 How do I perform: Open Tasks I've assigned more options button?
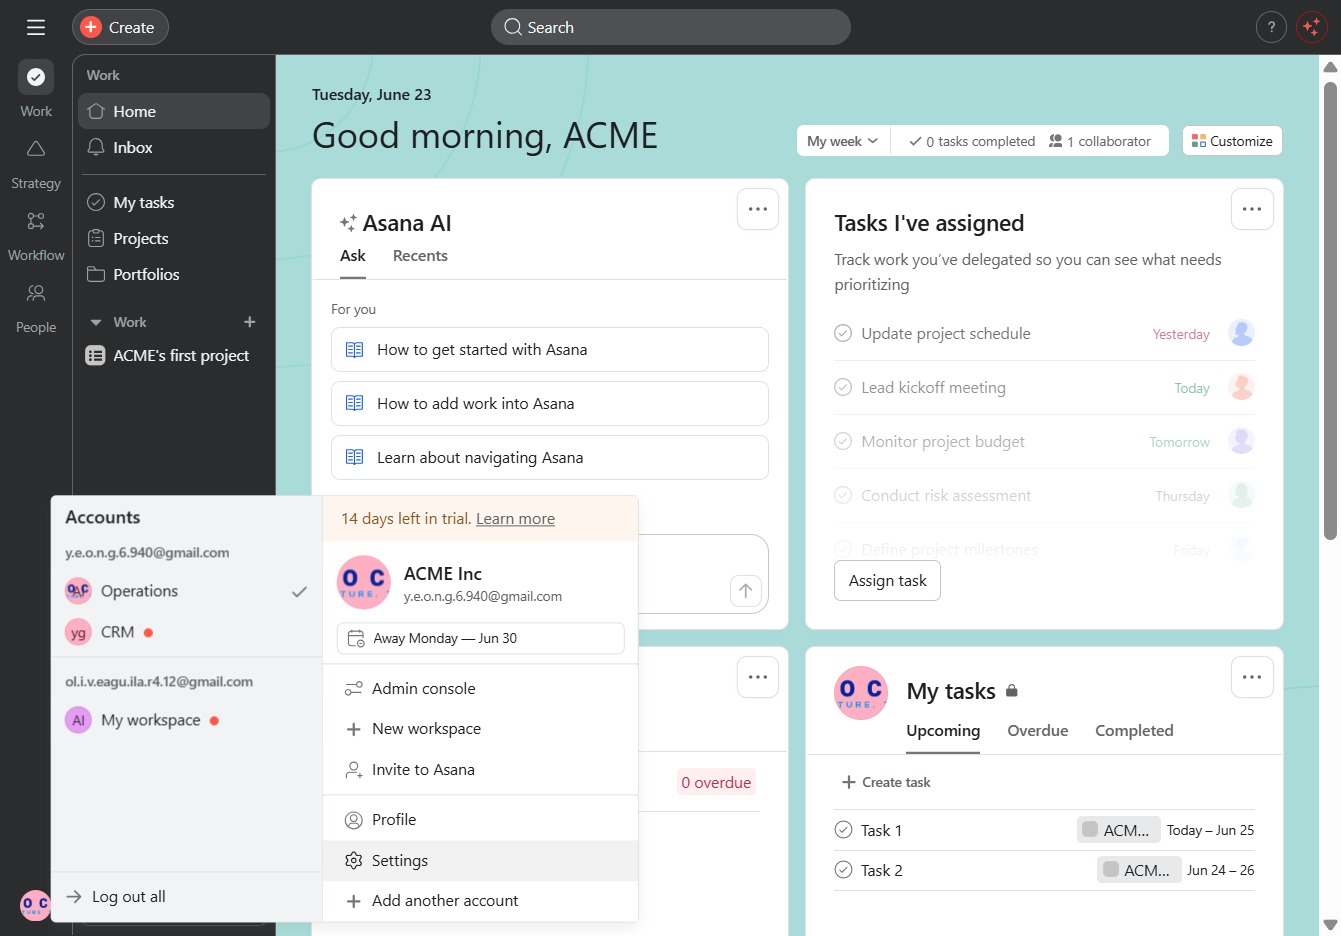pos(1252,209)
